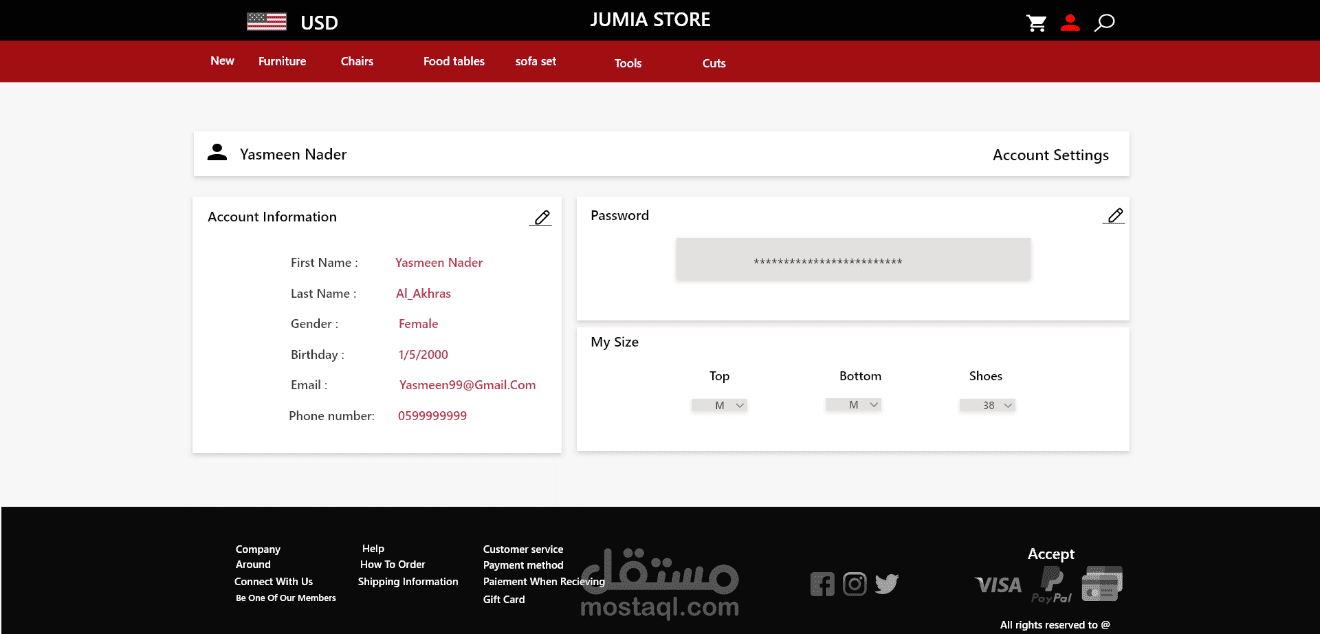Click the credit card payment icon
The height and width of the screenshot is (634, 1320).
(1102, 584)
